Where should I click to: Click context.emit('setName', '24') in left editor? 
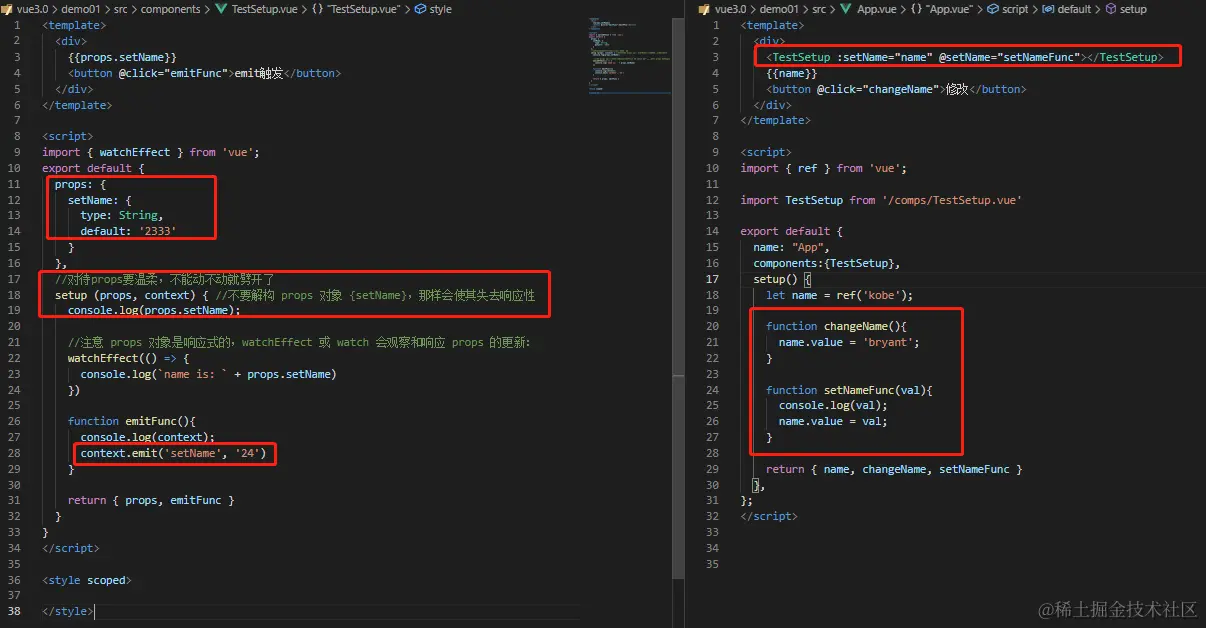coord(174,453)
